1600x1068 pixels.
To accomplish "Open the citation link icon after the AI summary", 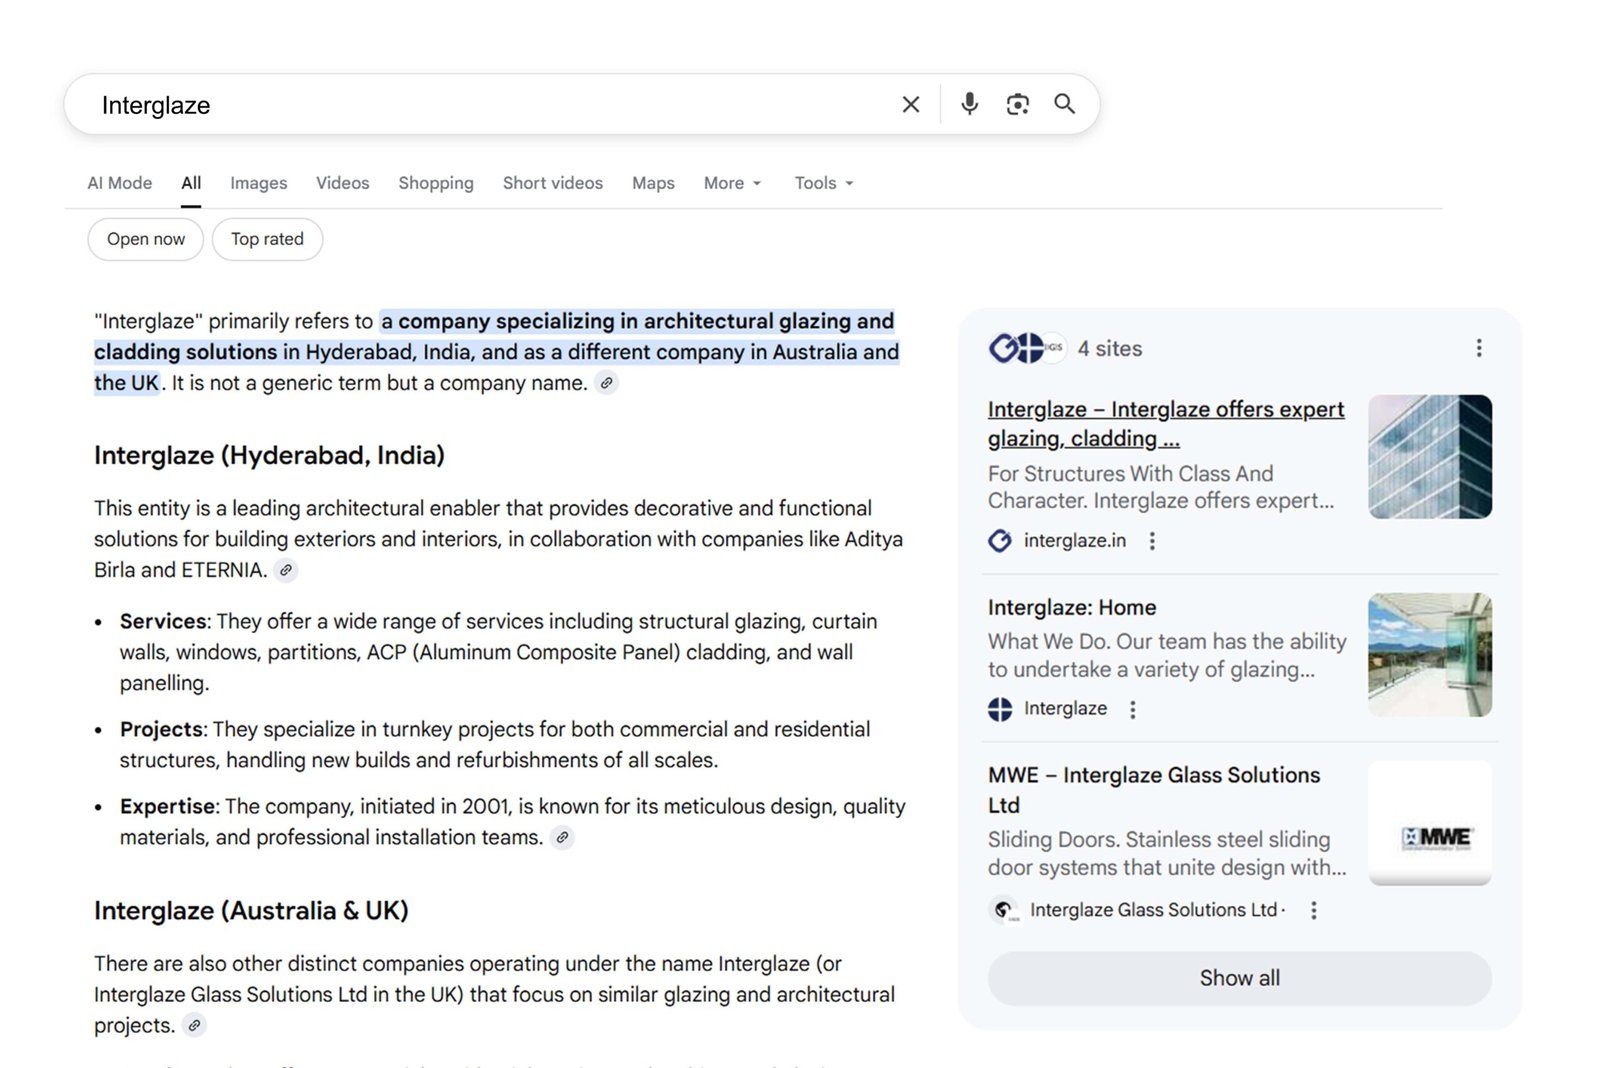I will pyautogui.click(x=608, y=383).
